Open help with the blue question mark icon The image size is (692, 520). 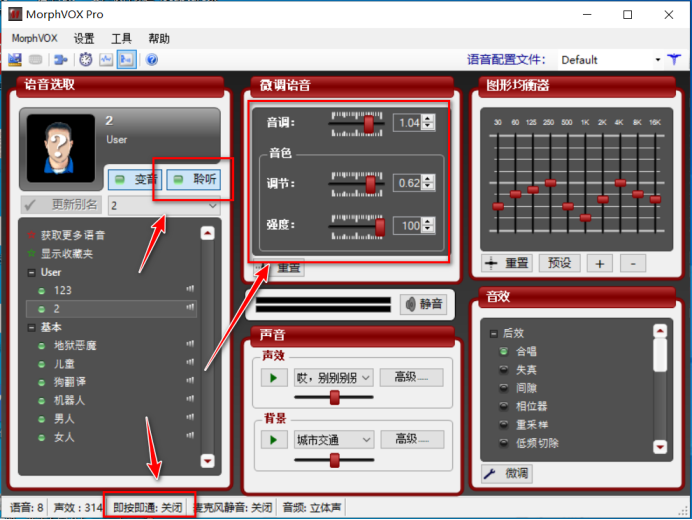click(152, 60)
